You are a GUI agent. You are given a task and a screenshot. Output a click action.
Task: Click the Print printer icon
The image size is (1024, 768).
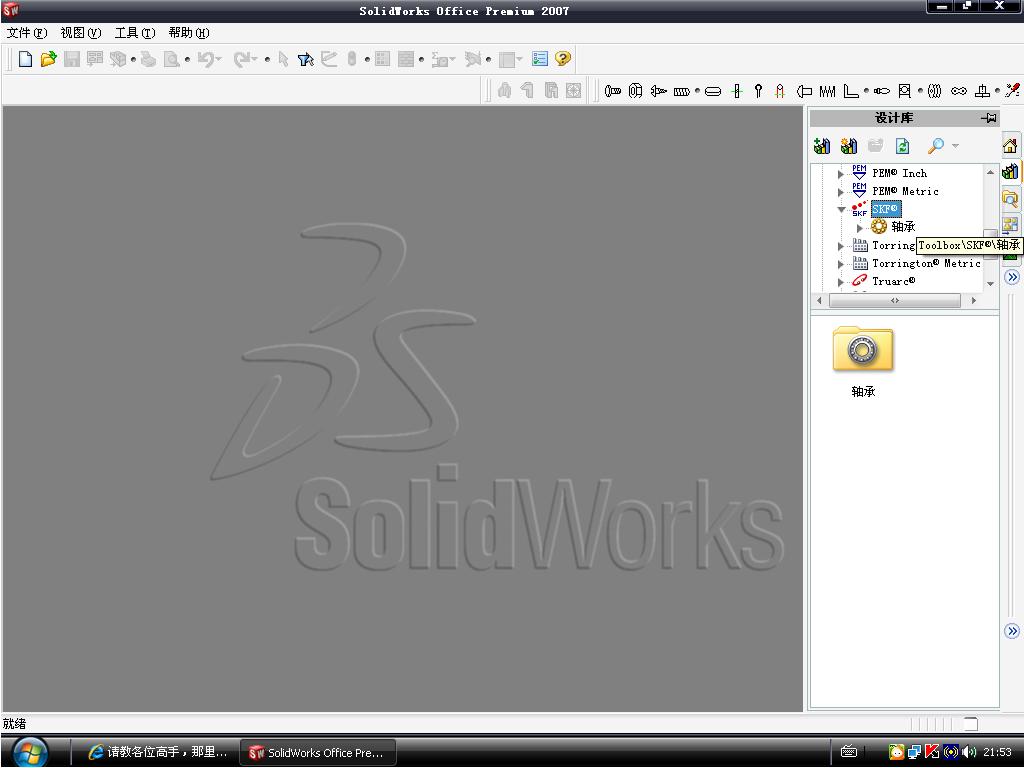(x=149, y=59)
